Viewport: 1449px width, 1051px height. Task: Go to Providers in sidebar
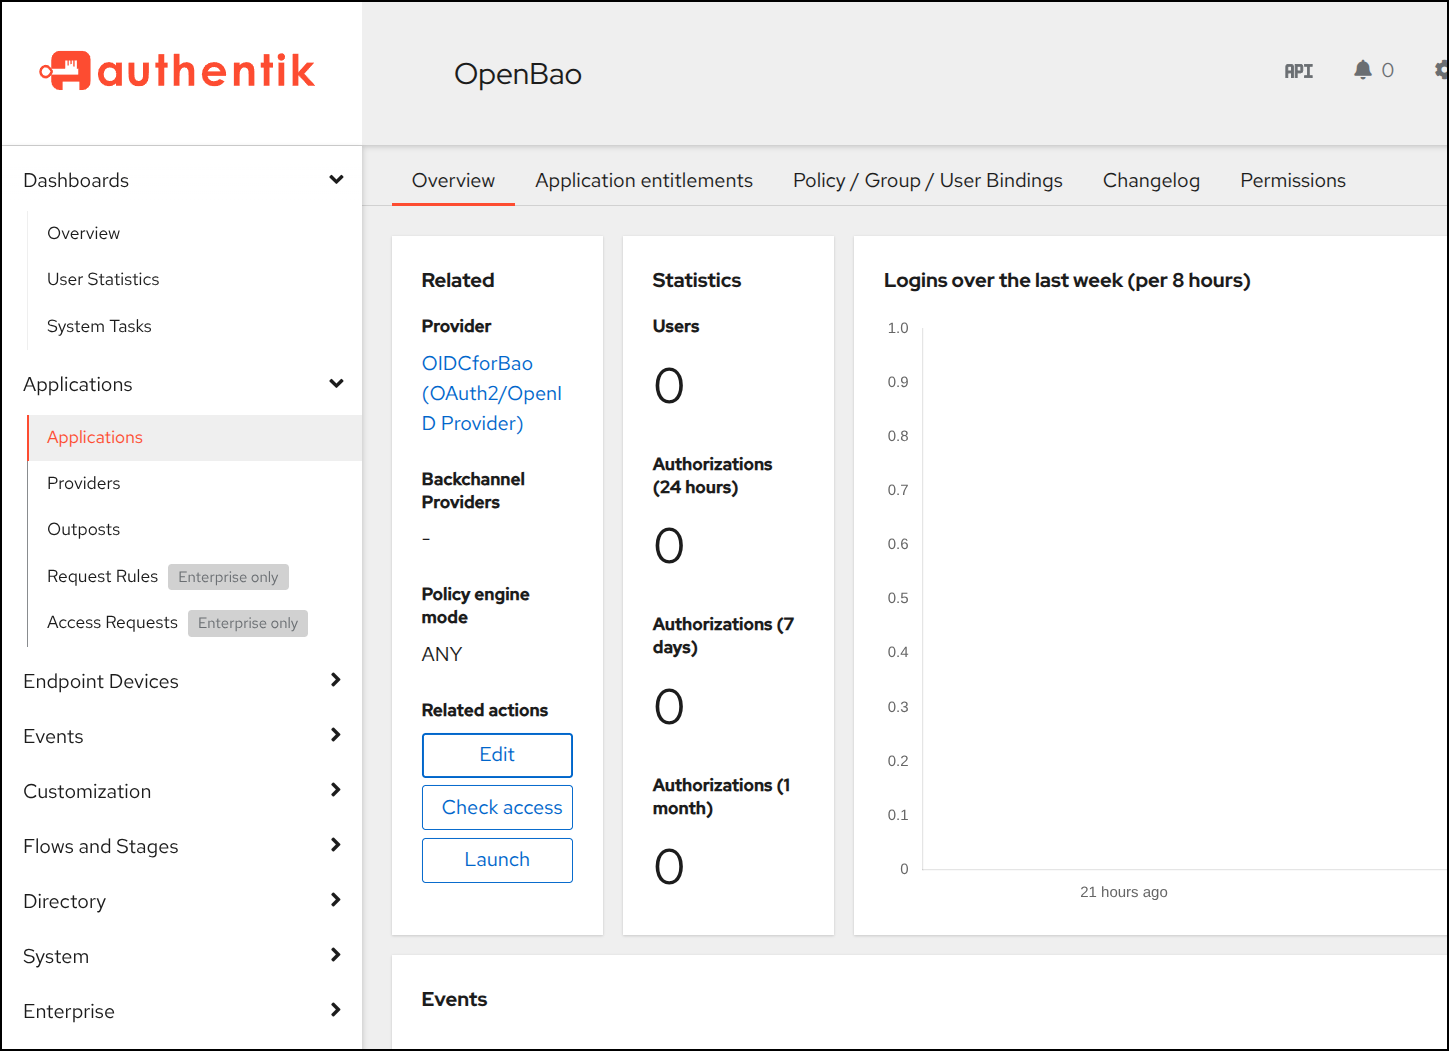(x=84, y=483)
